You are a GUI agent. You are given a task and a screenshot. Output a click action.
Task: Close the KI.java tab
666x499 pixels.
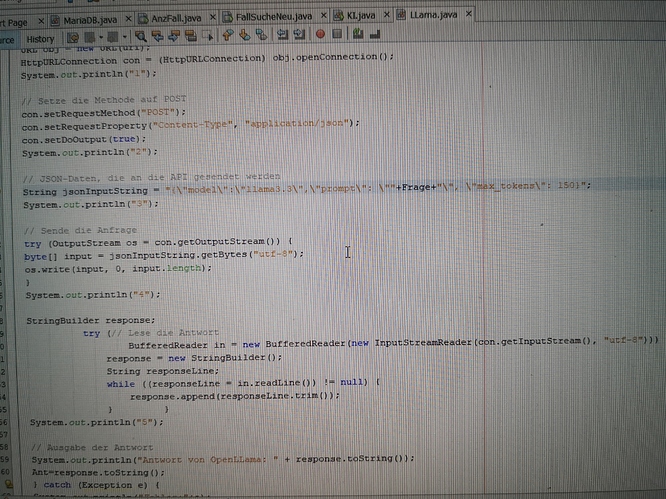click(387, 15)
